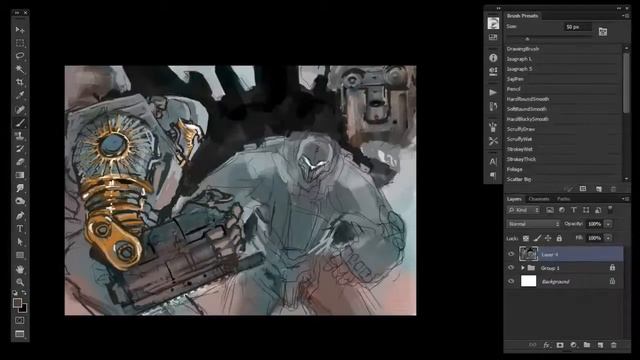Open the Preset Manager from Brush Presets
This screenshot has height=360, width=640.
583,189
